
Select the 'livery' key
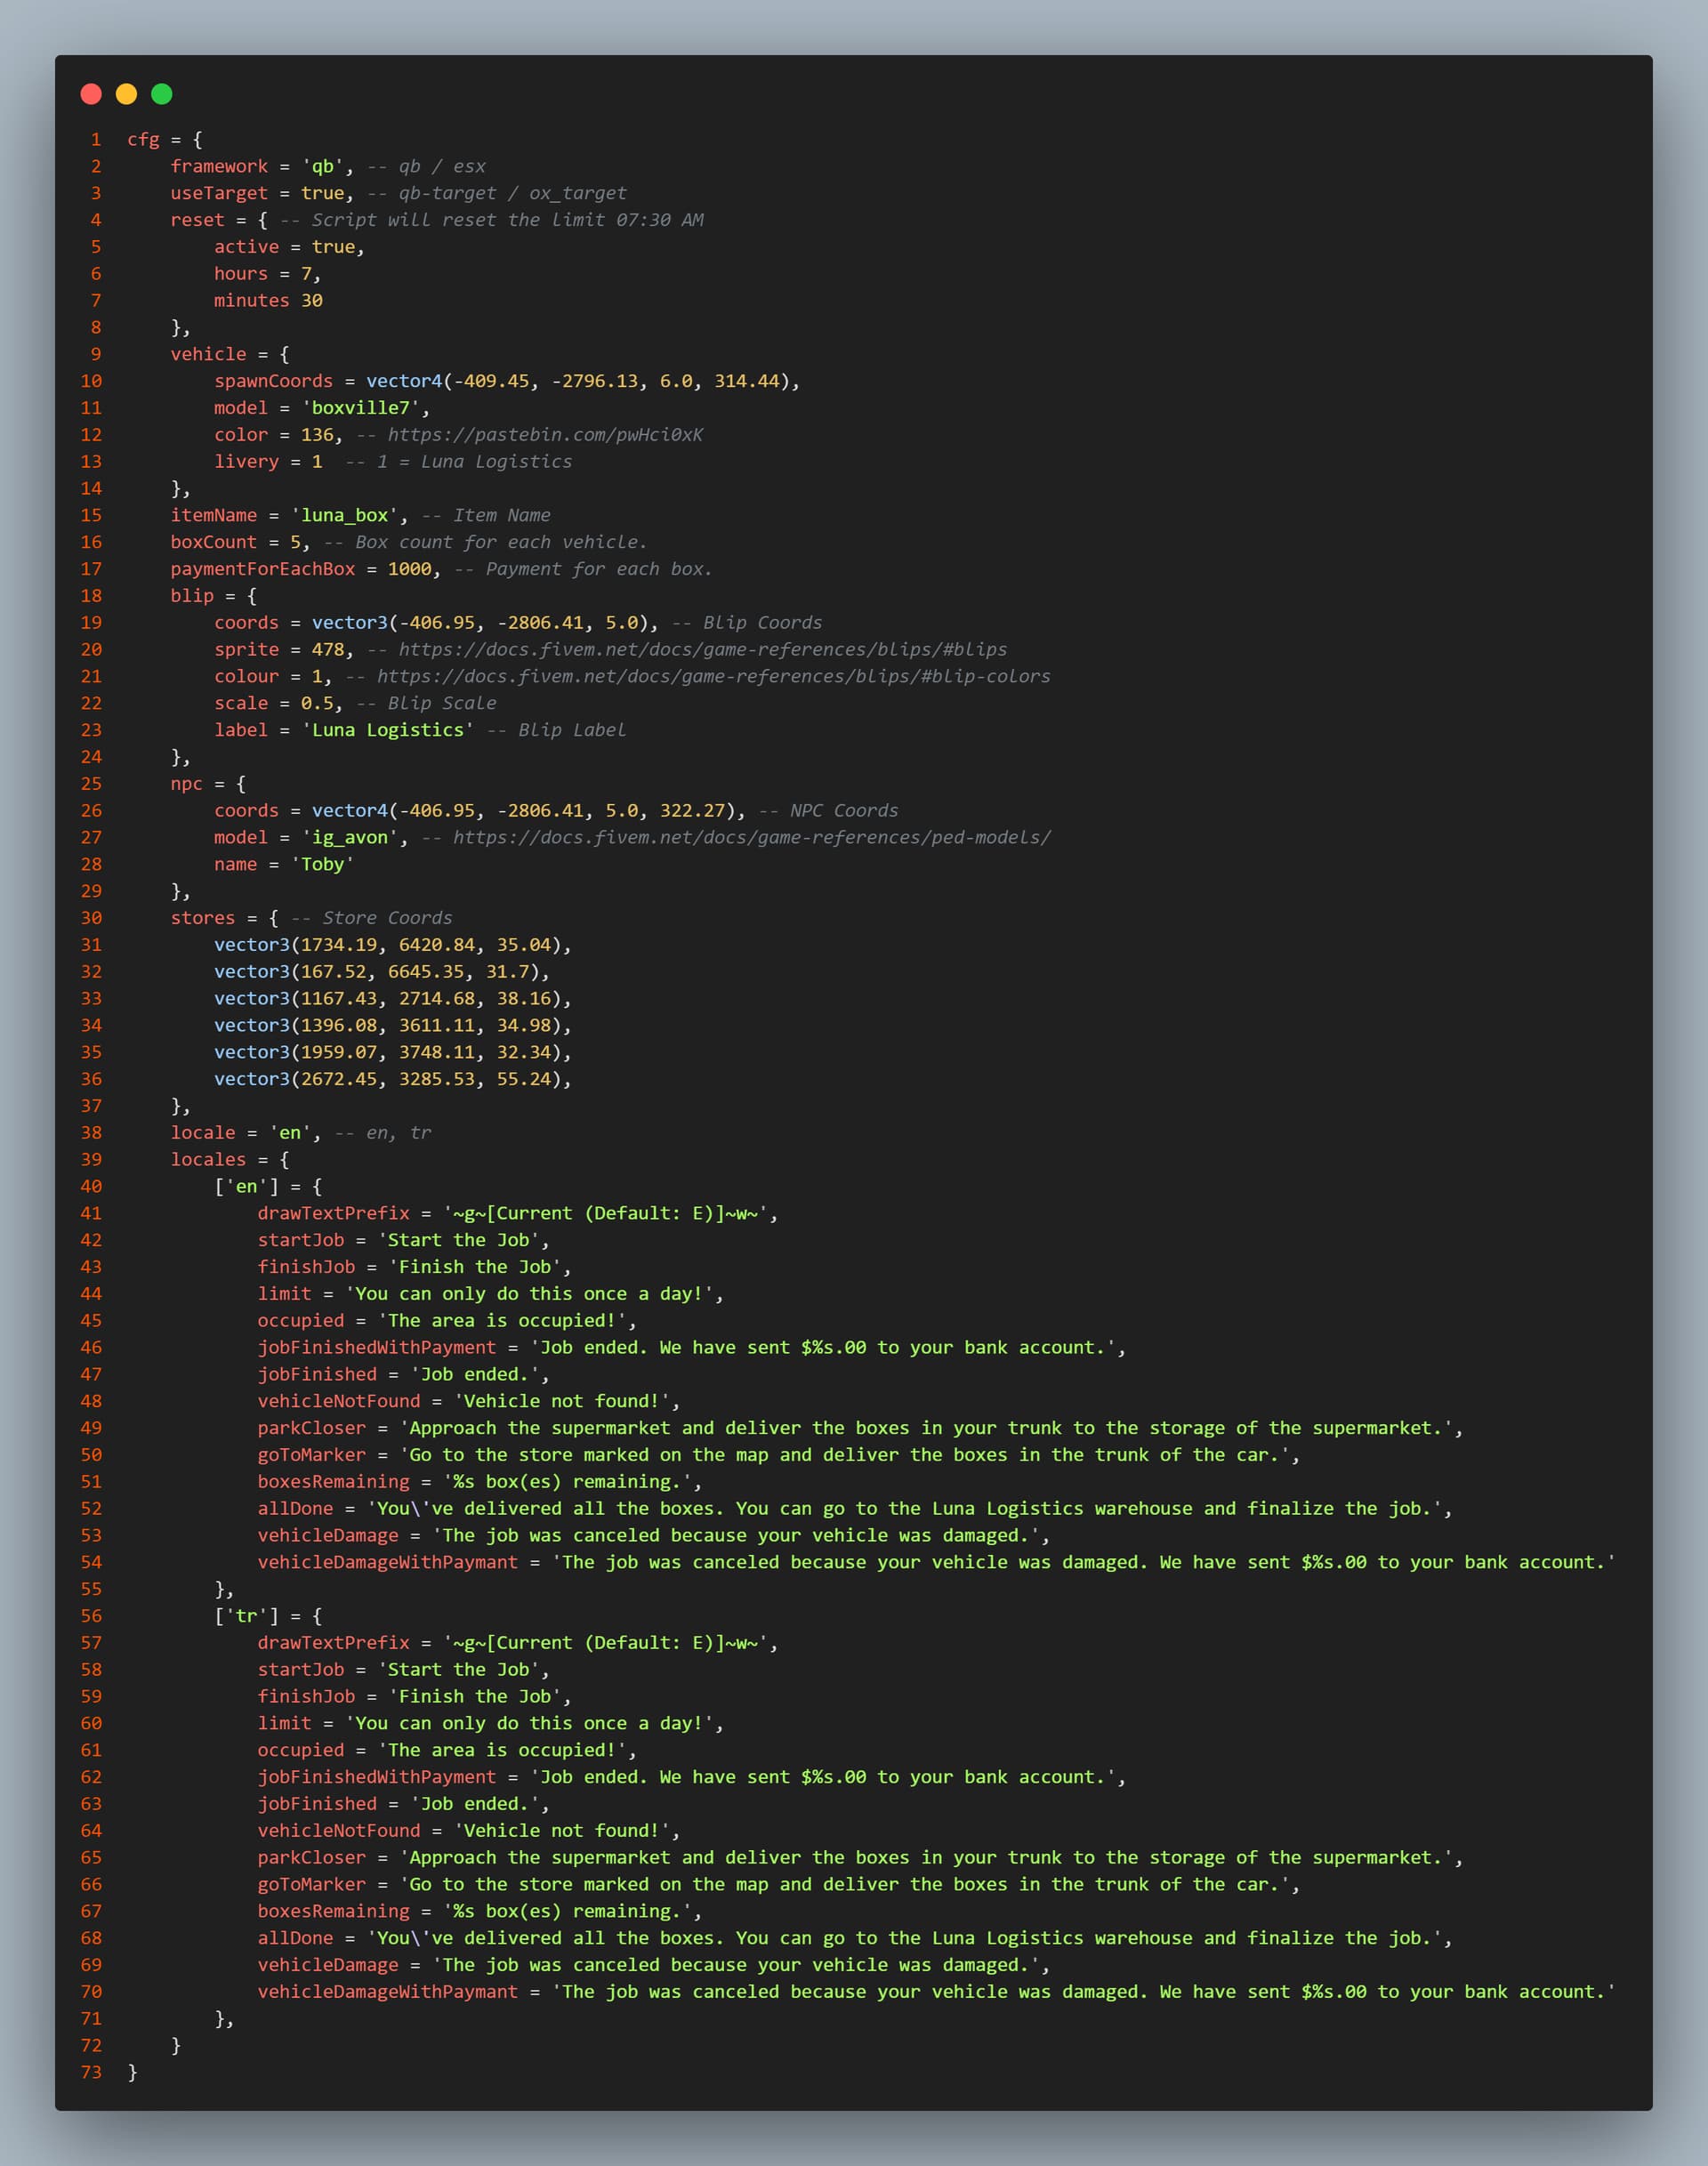click(246, 461)
